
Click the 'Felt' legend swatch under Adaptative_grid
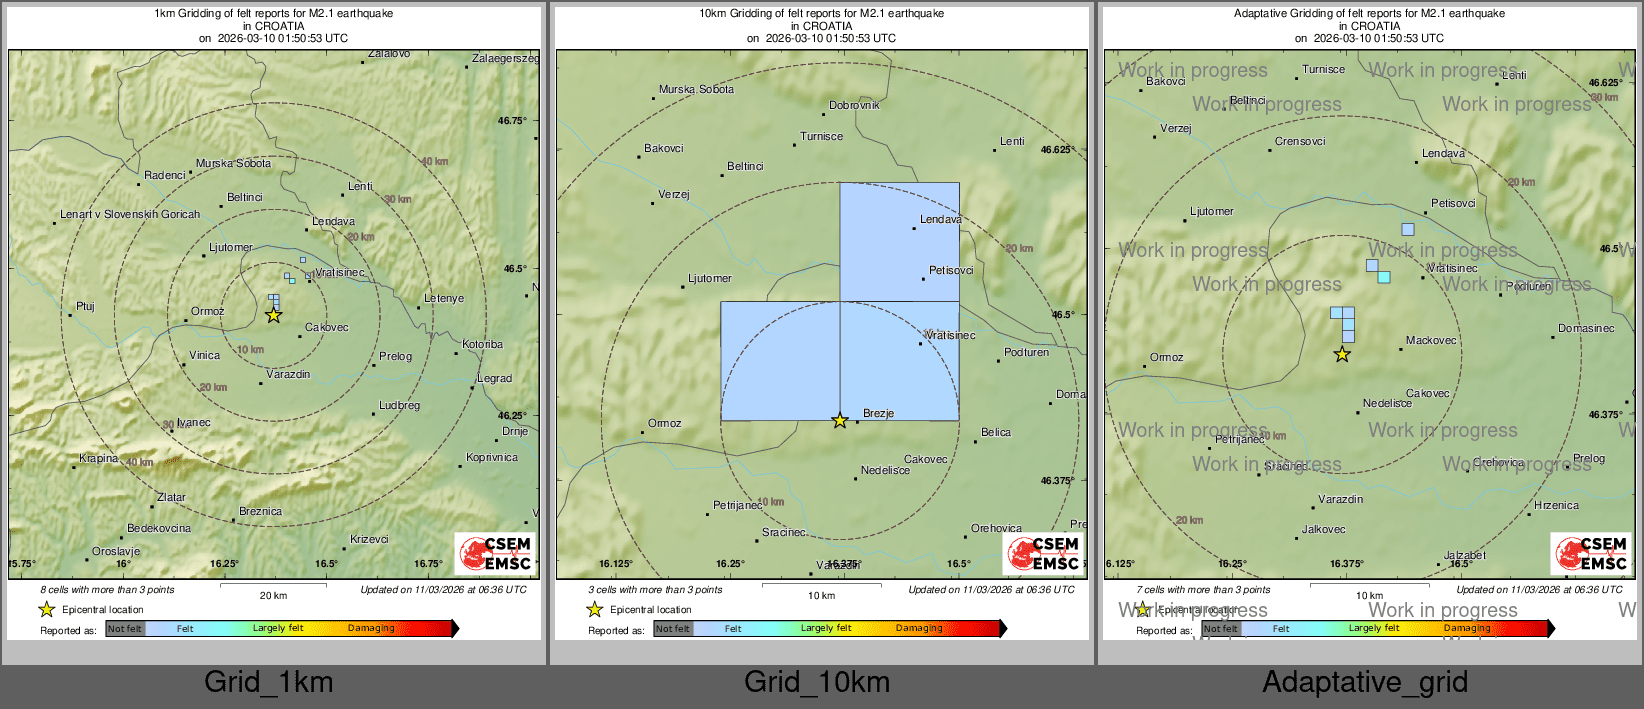pos(1281,628)
